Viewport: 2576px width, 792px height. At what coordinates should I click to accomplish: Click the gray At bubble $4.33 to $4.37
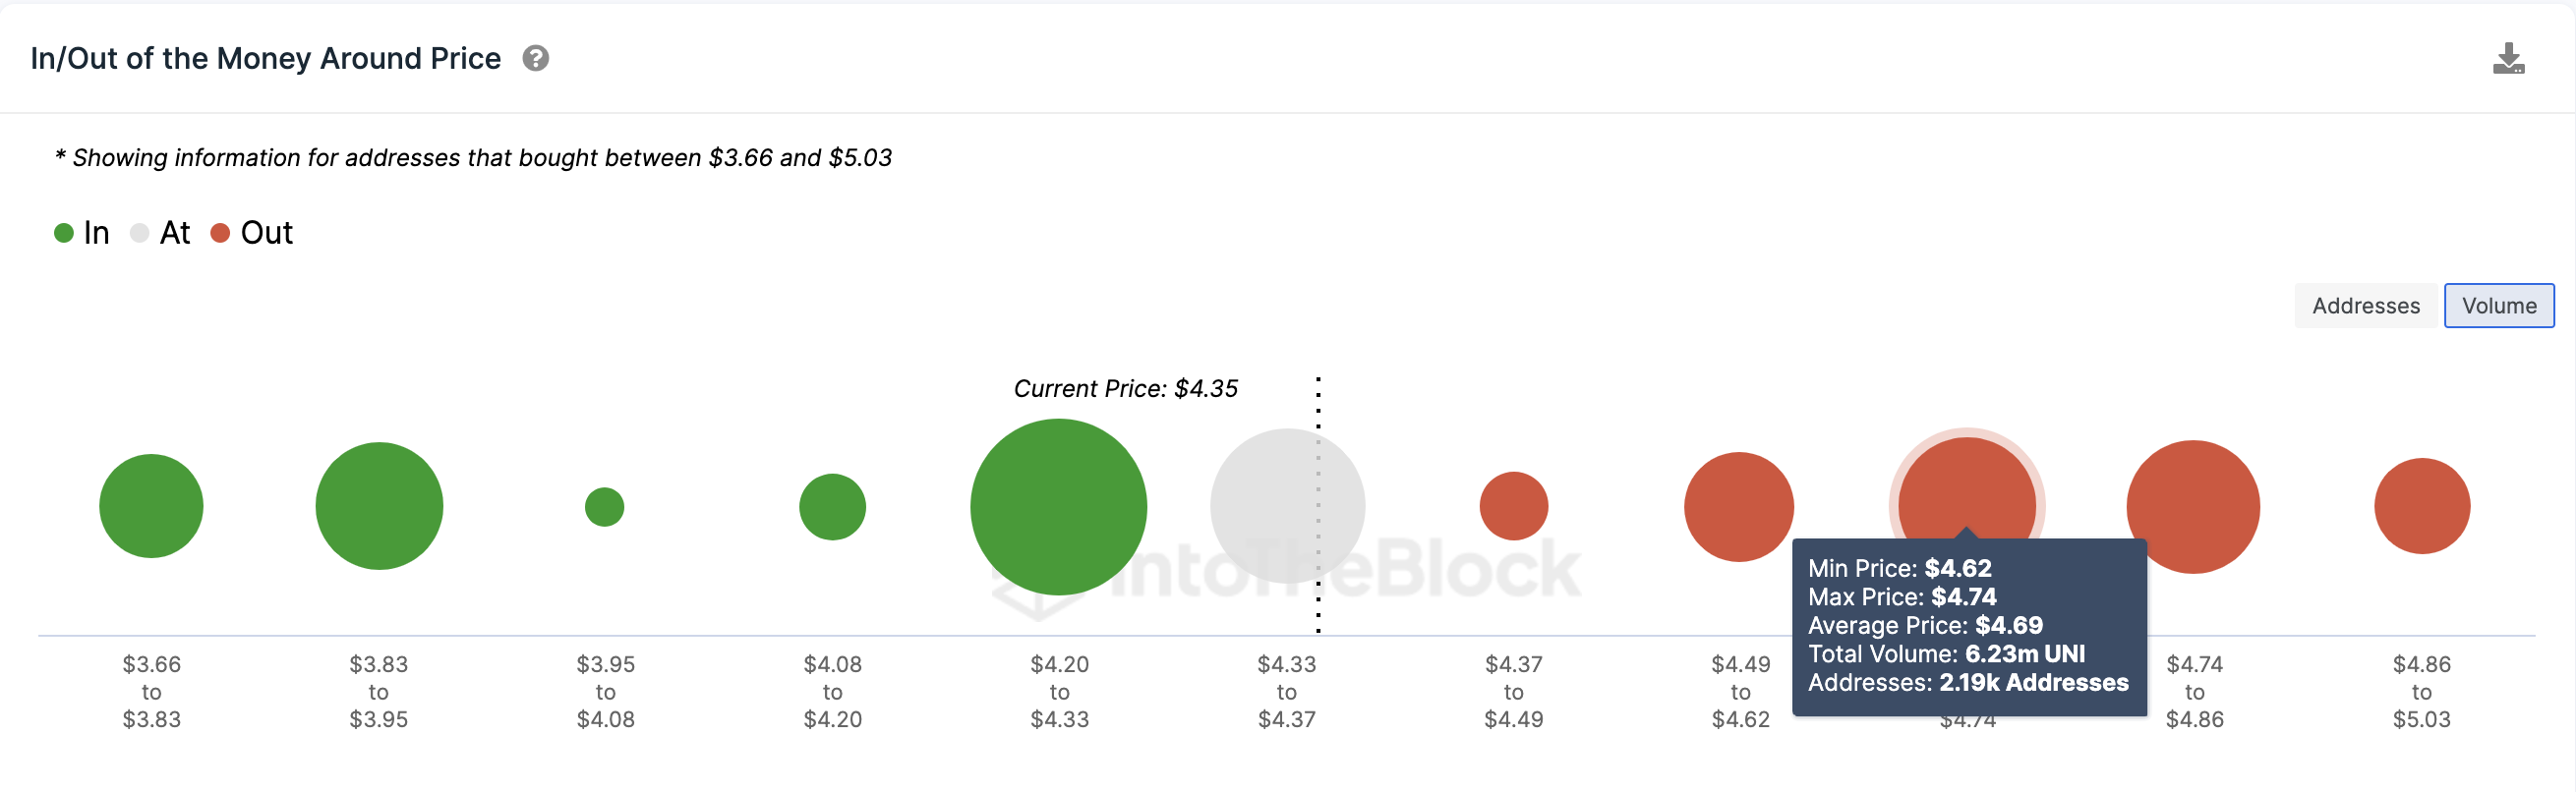coord(1288,507)
